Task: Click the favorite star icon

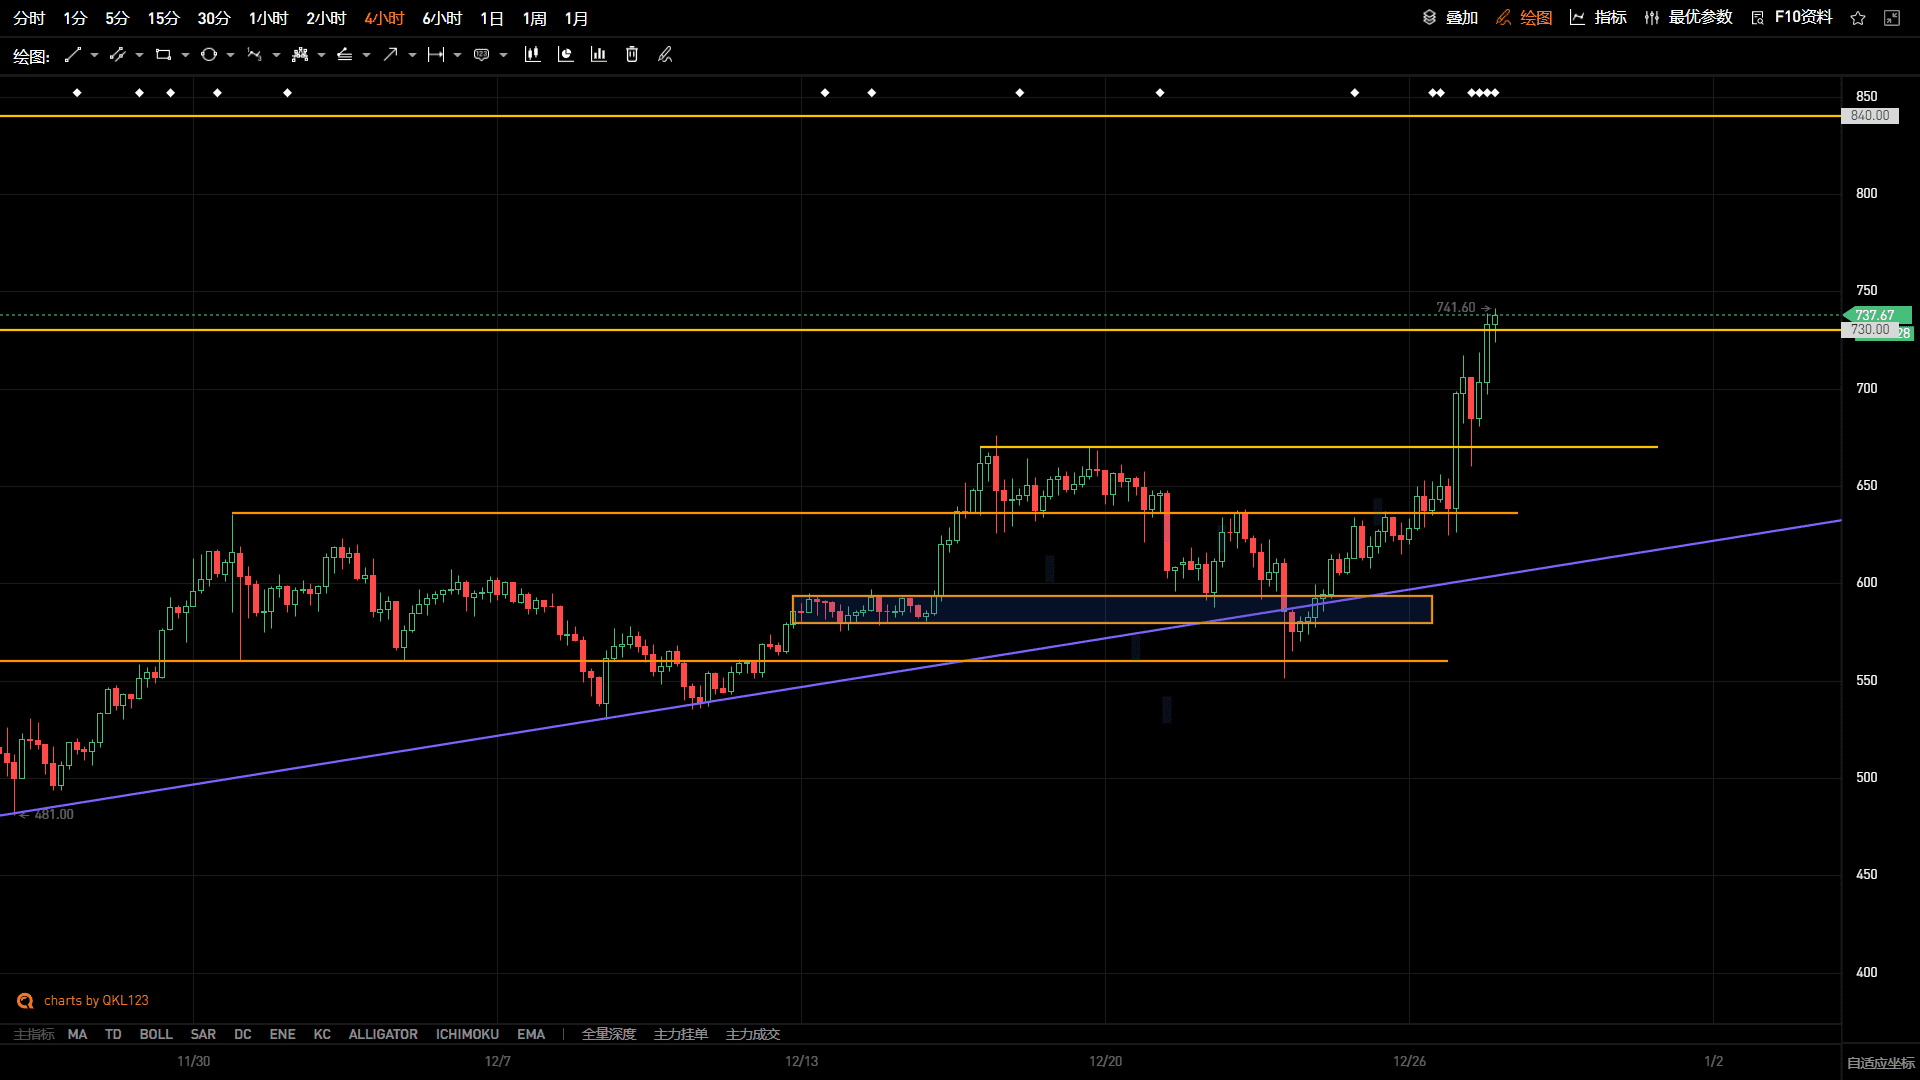Action: click(1858, 18)
